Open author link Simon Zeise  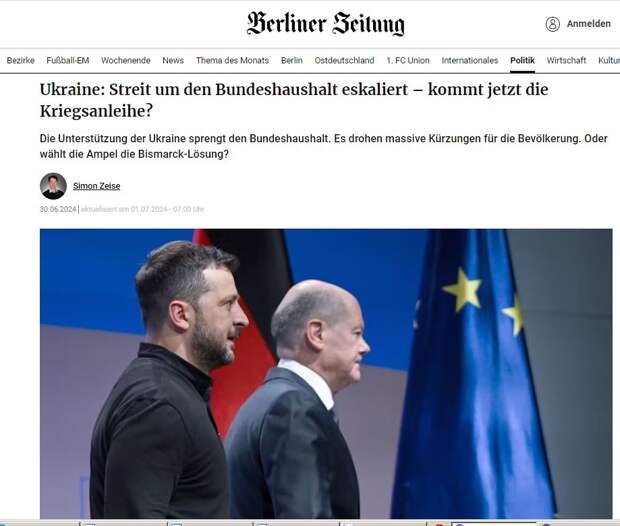pos(96,186)
